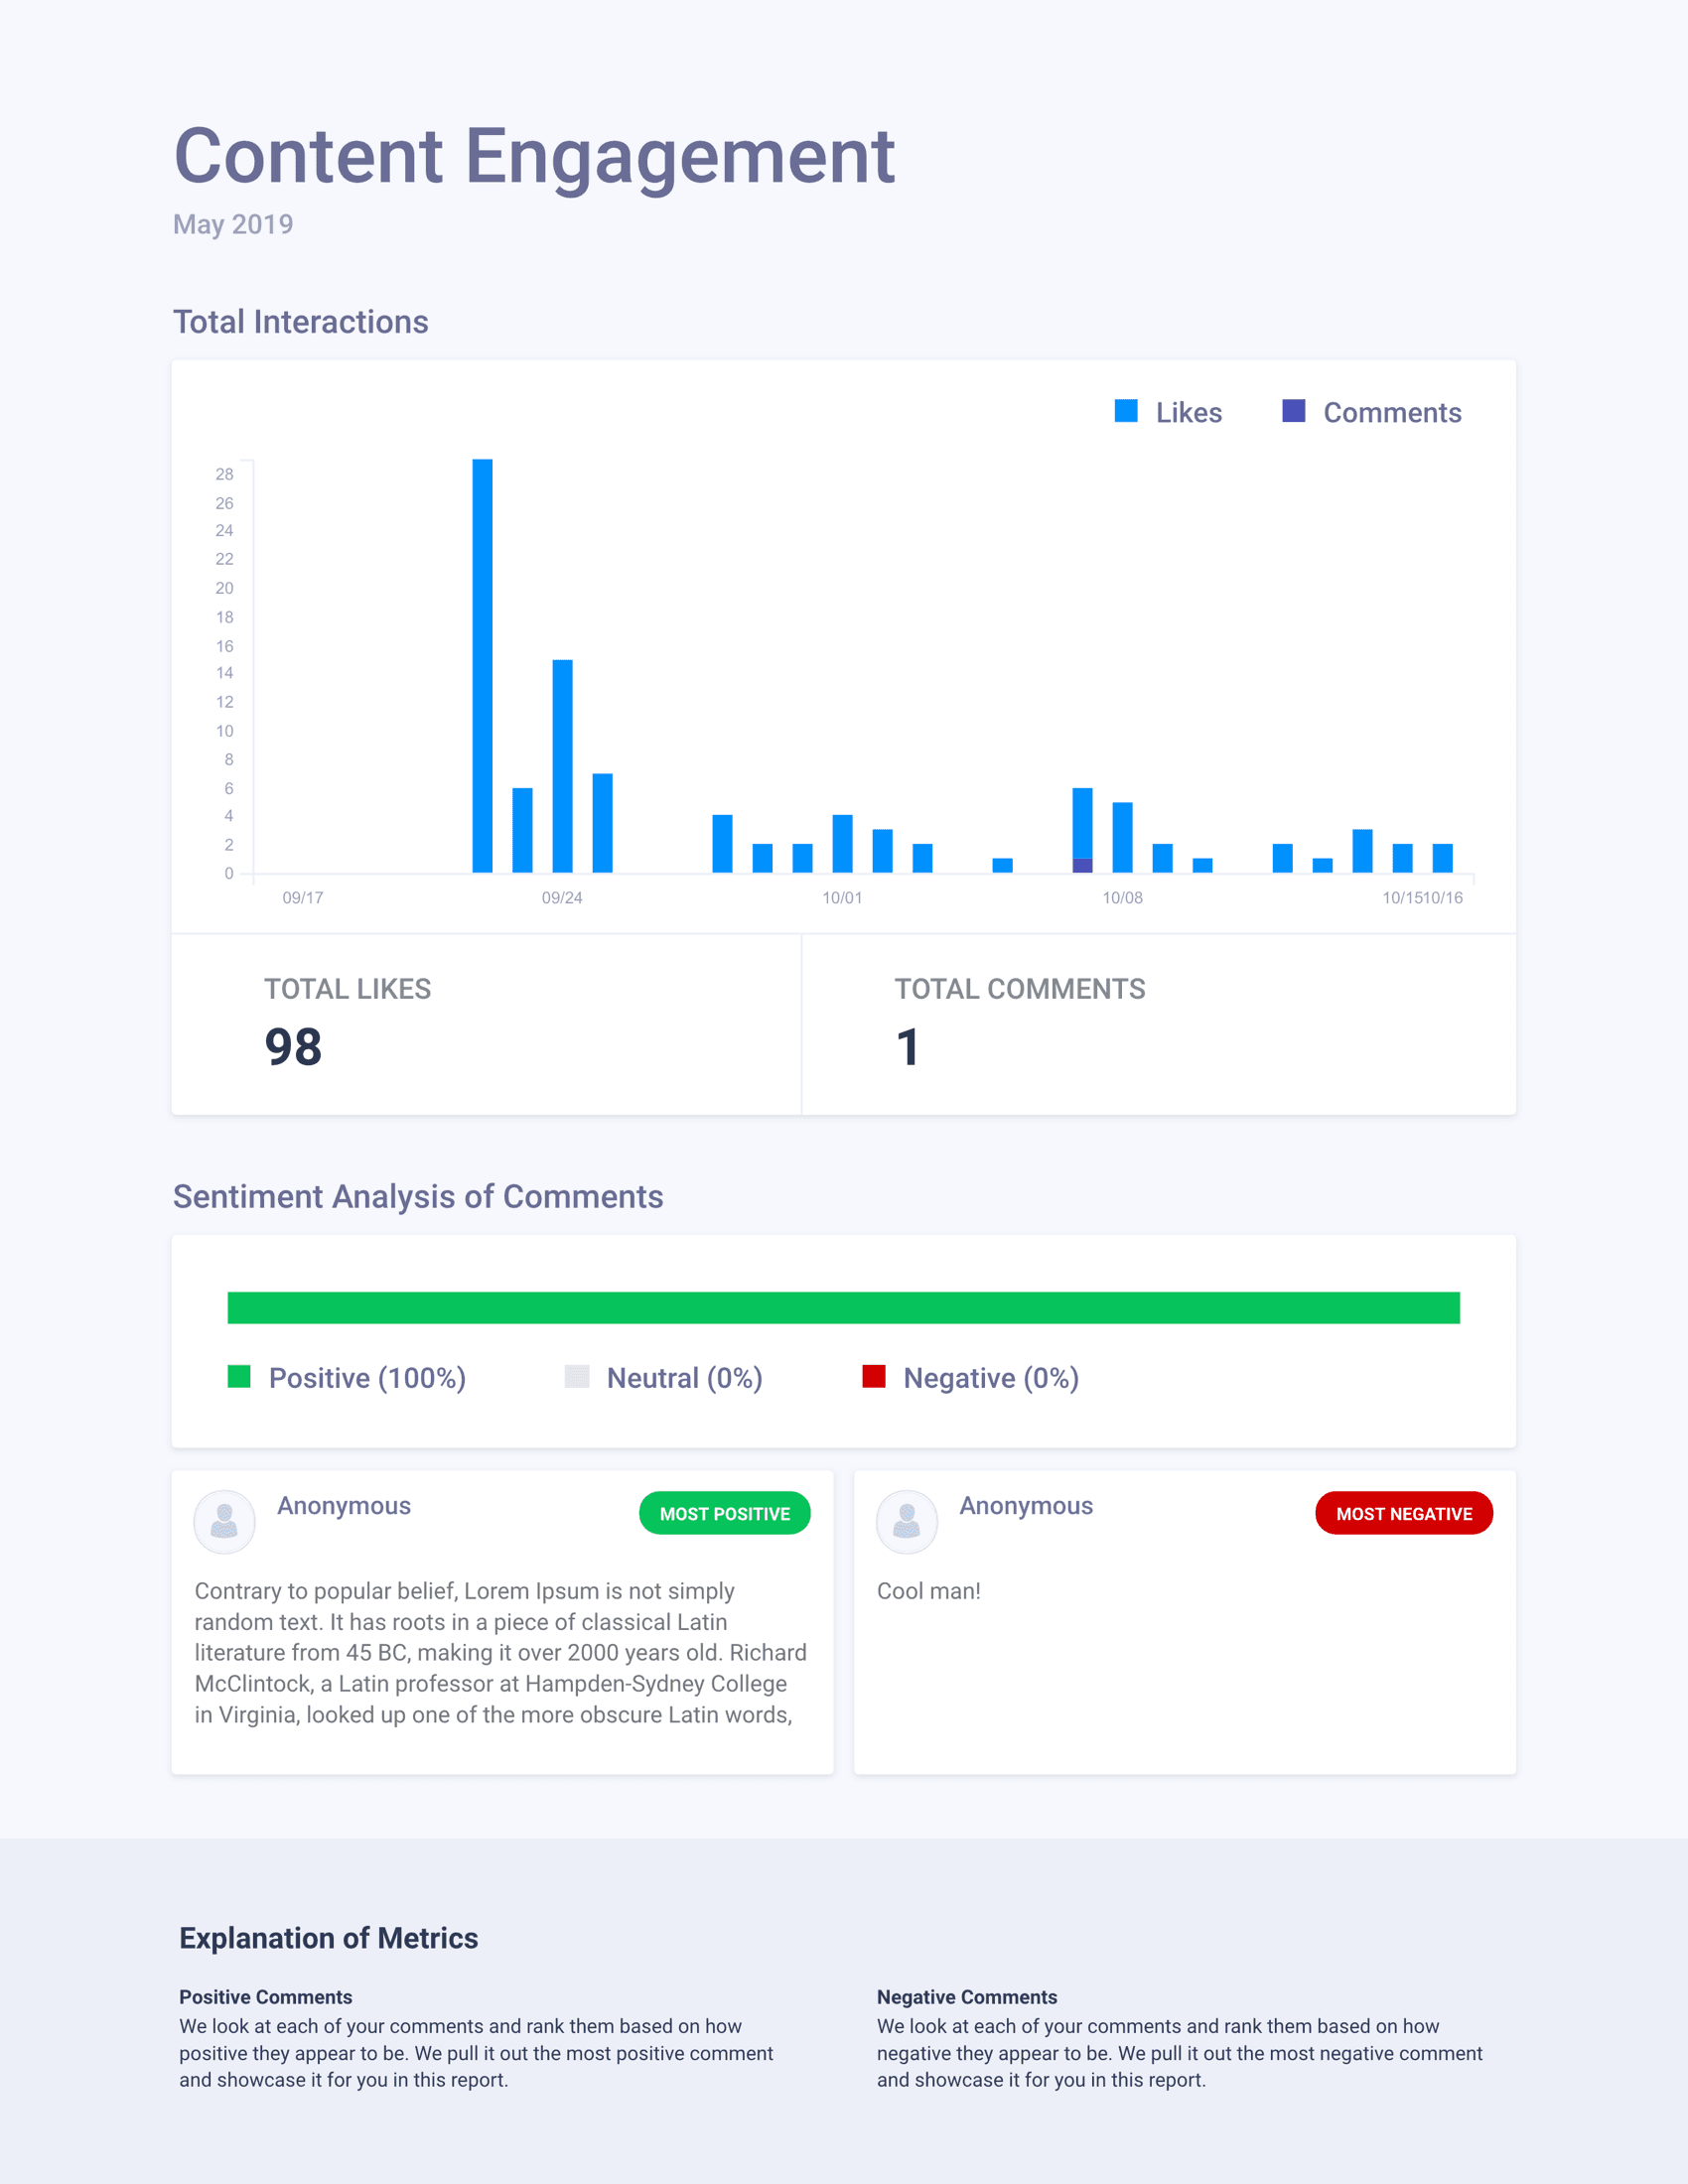Click the Most Negative badge

tap(1404, 1513)
